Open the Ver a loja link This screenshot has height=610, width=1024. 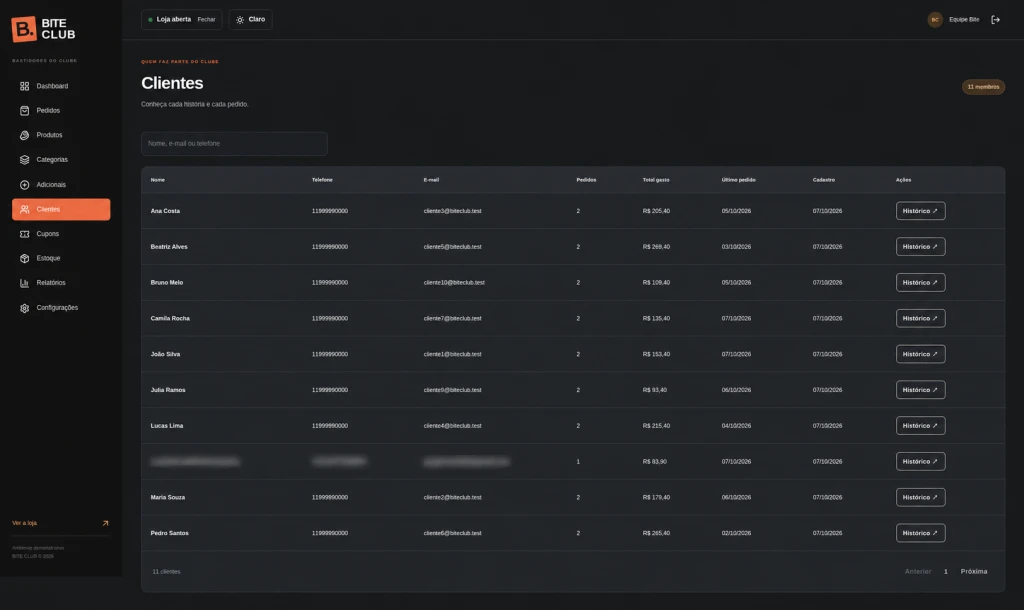click(61, 523)
